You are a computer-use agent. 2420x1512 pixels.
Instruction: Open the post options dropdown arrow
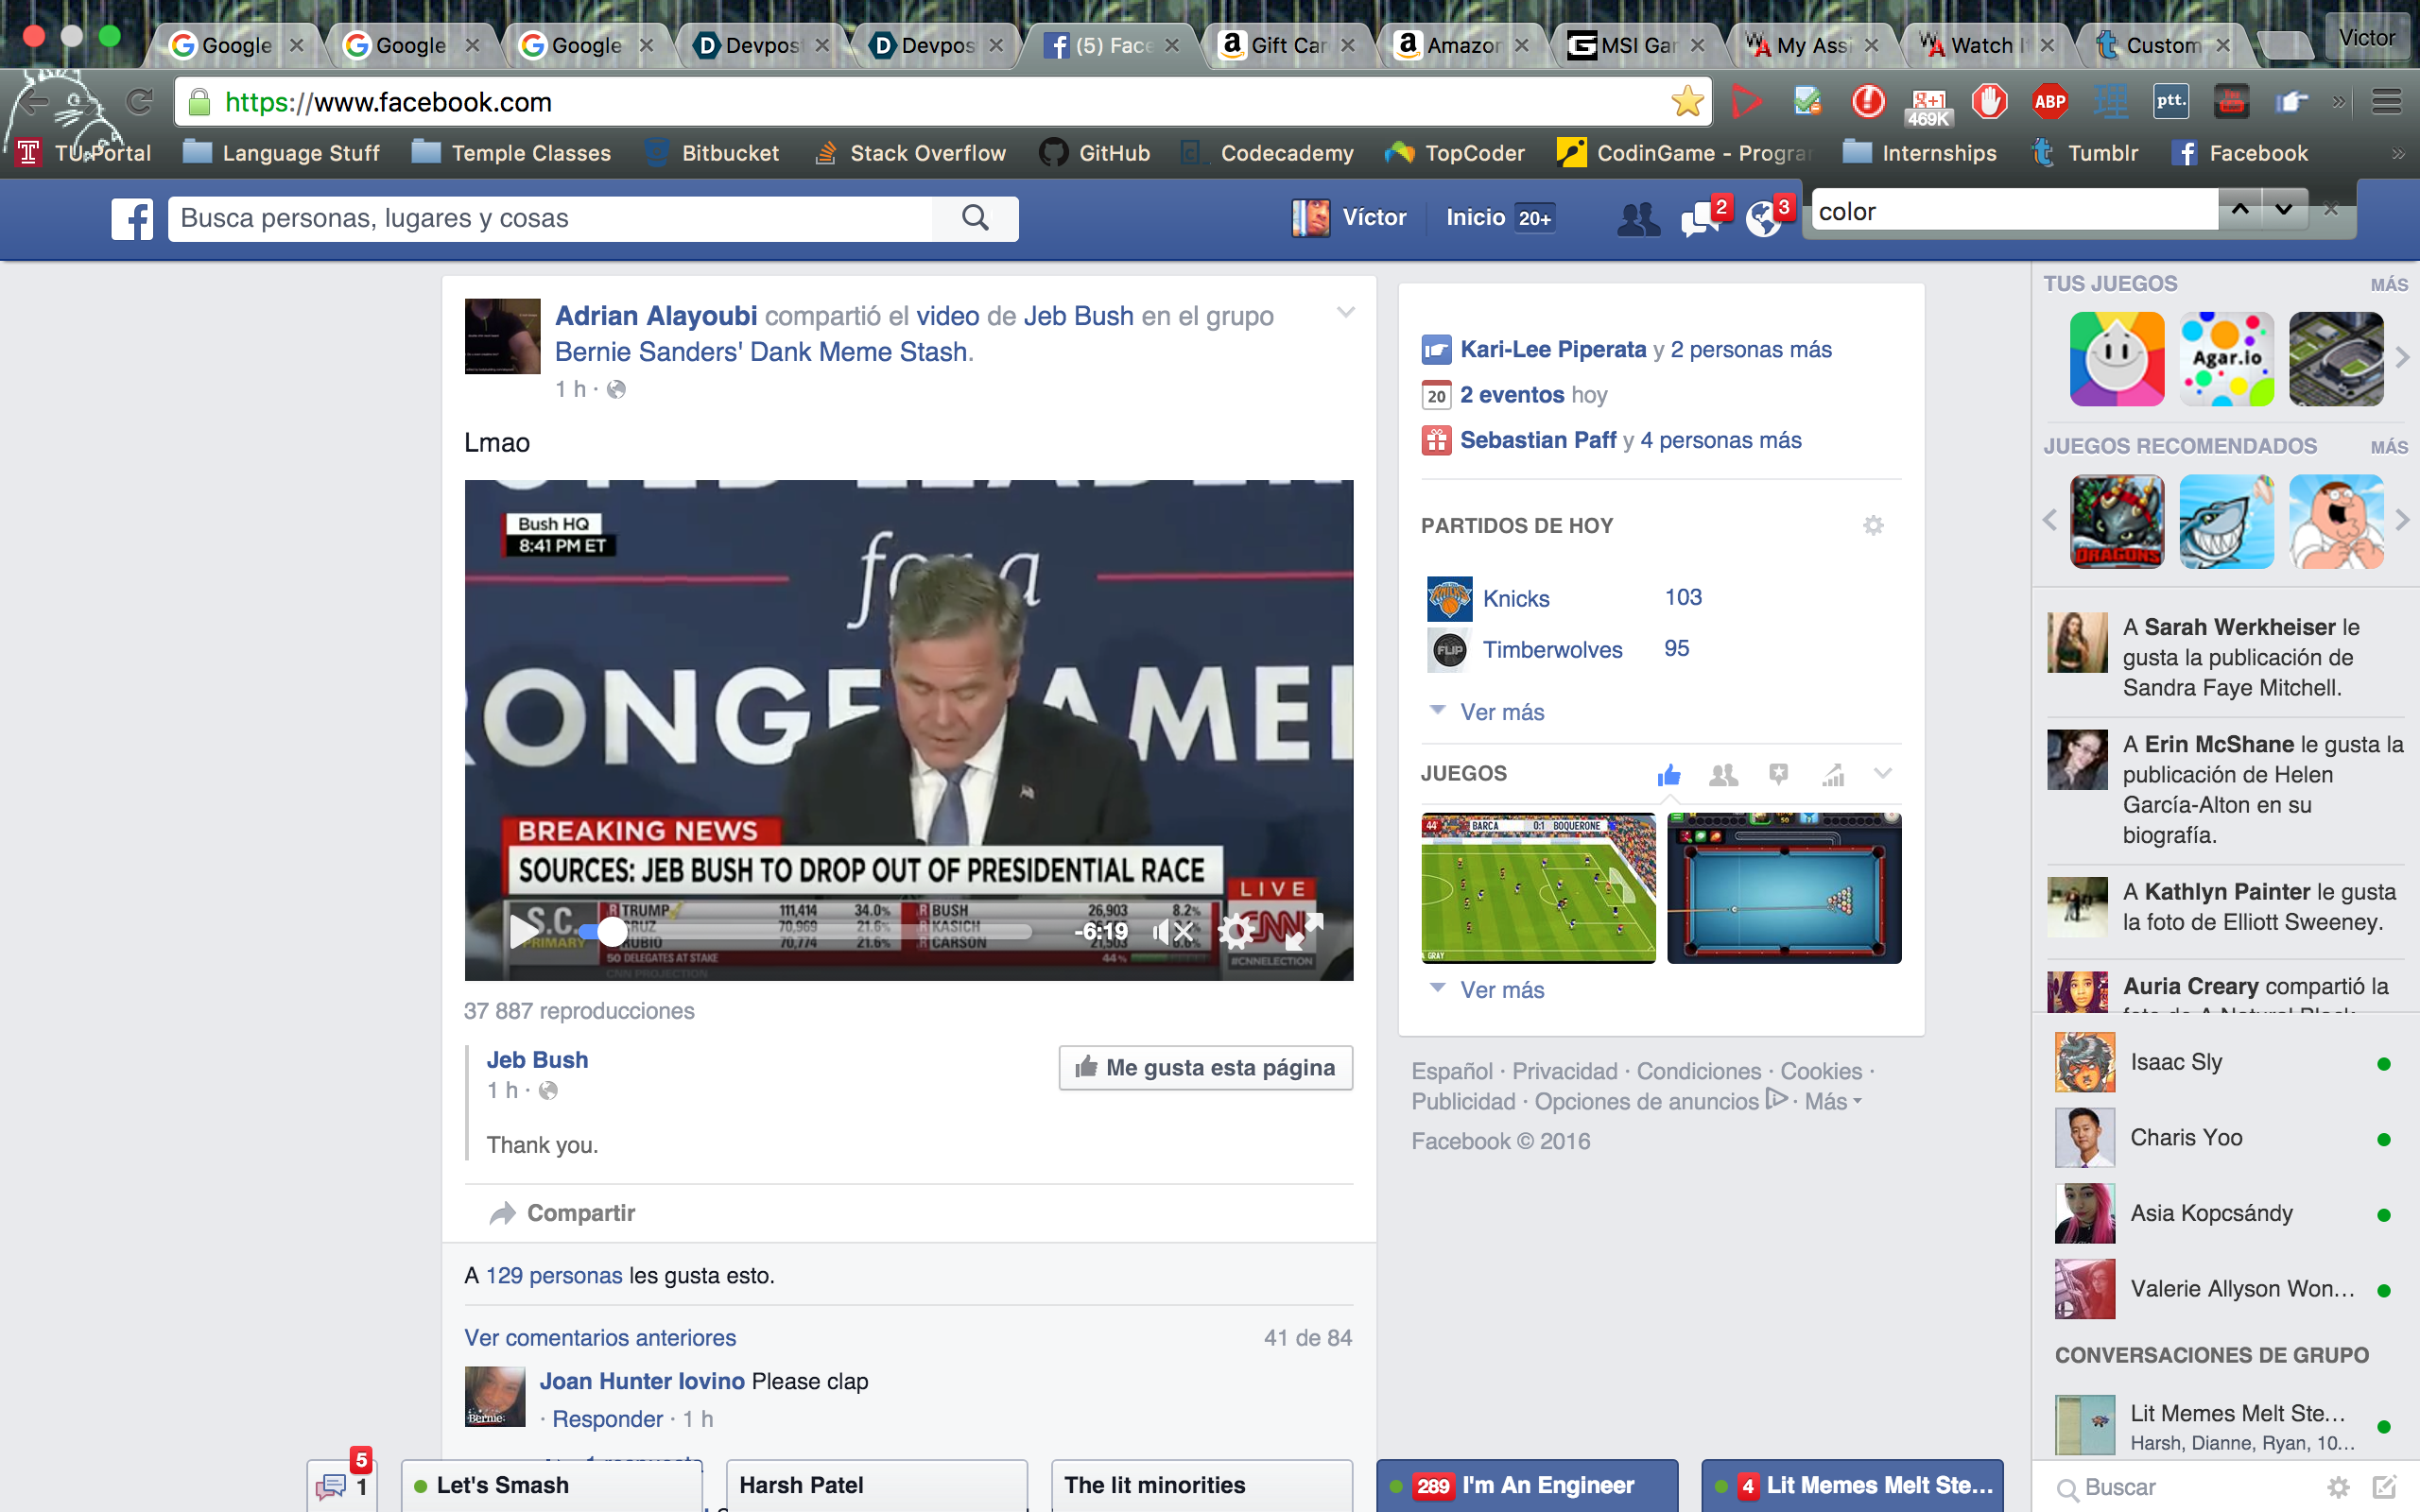pyautogui.click(x=1346, y=312)
